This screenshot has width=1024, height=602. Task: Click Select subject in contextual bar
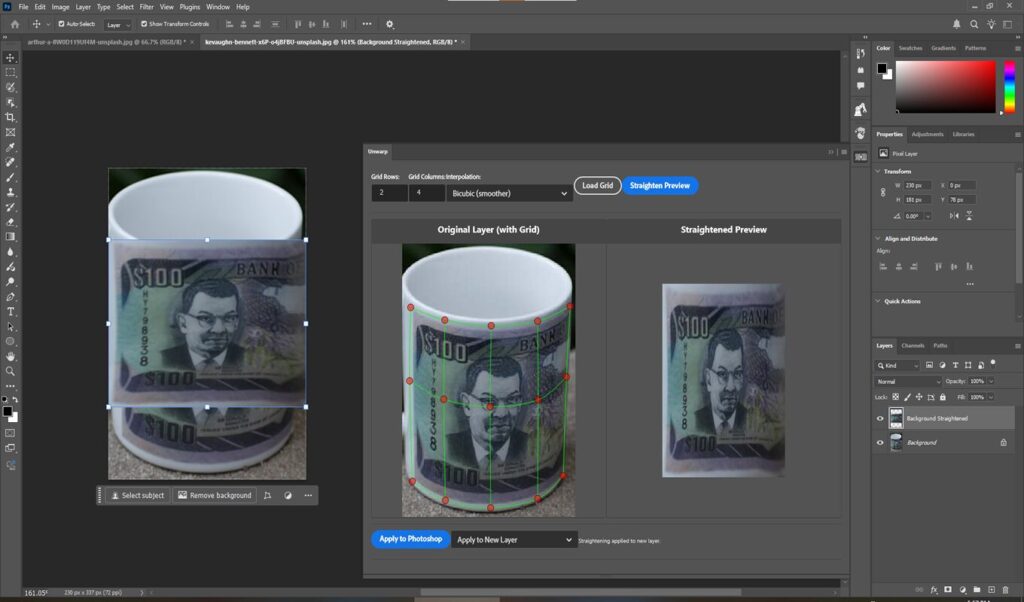tap(138, 496)
